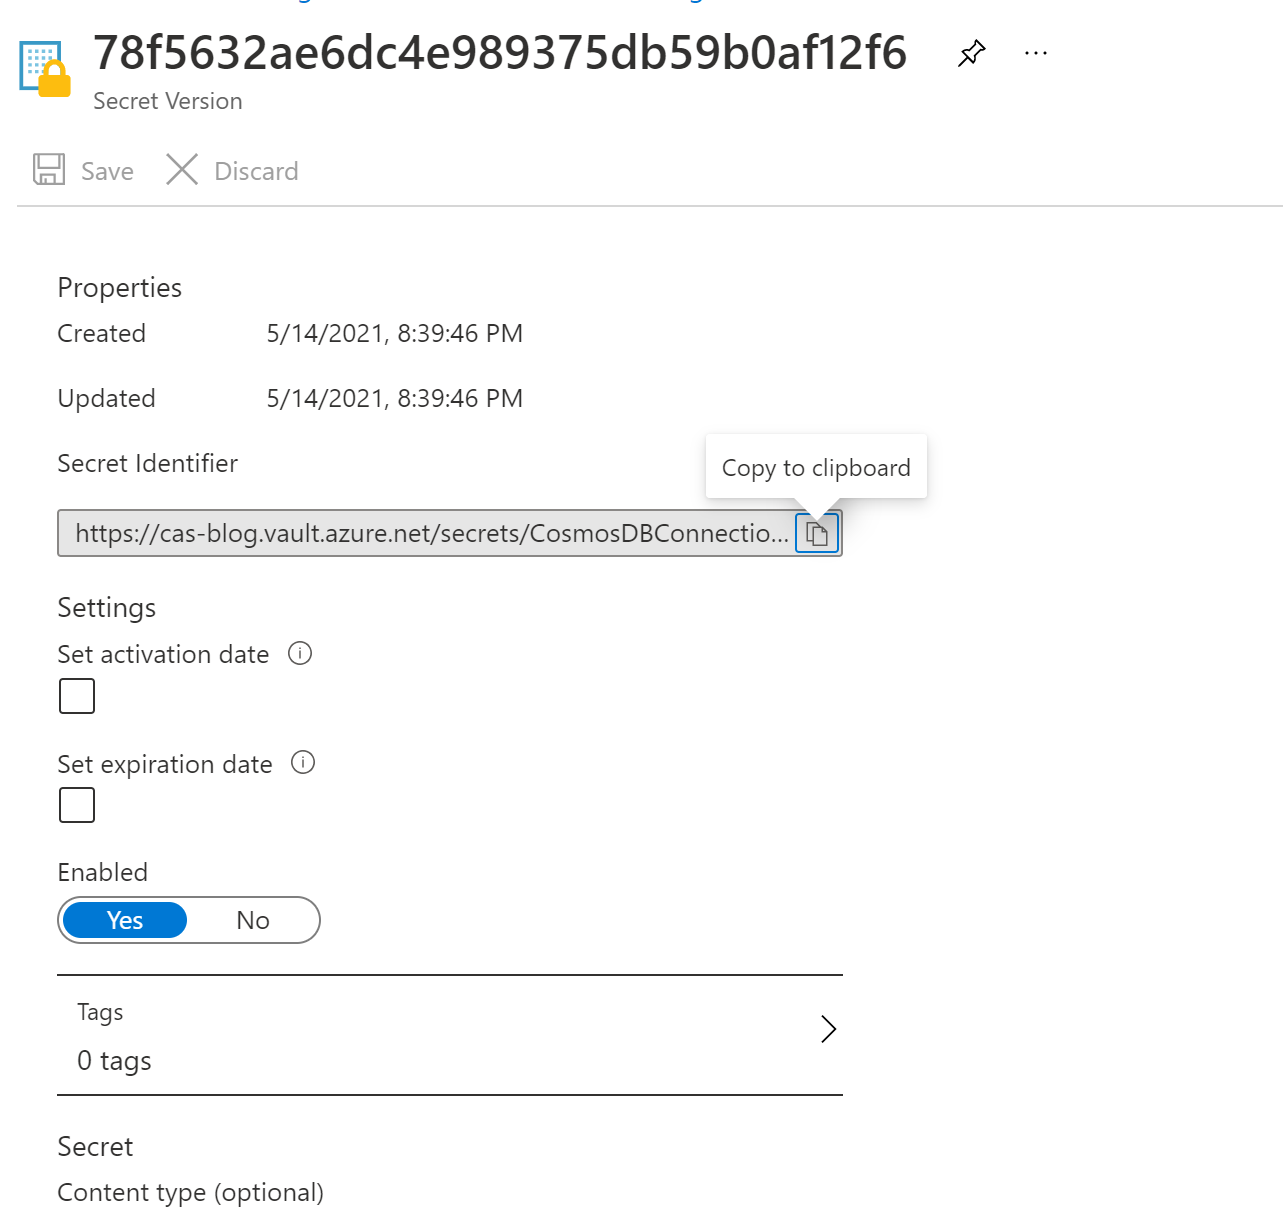
Task: Click the Updated date 5/14/2021 value
Action: coord(395,398)
